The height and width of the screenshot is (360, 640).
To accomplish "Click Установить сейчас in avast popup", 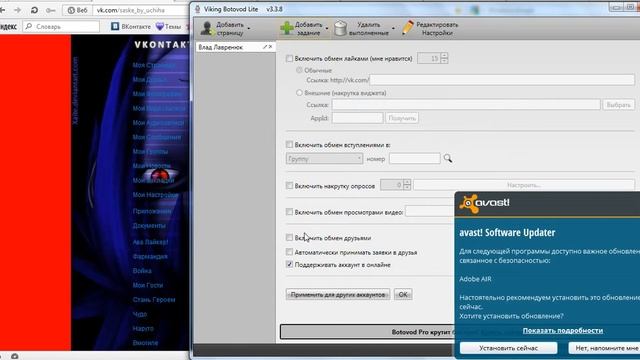I will pos(509,348).
